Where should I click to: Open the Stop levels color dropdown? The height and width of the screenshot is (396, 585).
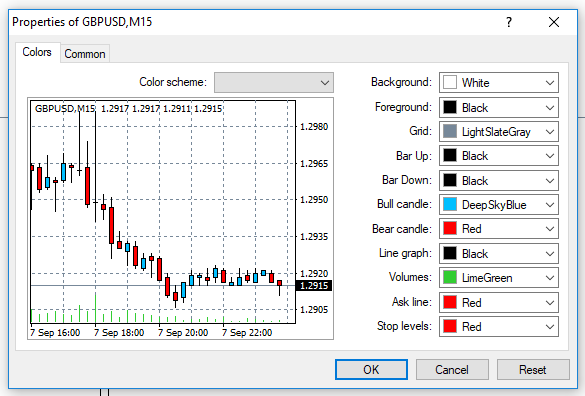click(499, 327)
